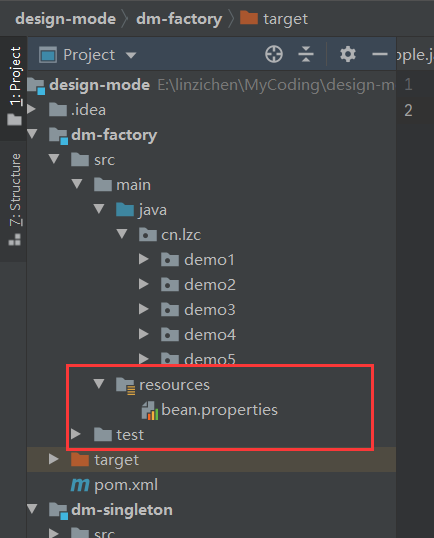Expand the demo2 package arrow
This screenshot has height=538, width=434.
(x=143, y=284)
